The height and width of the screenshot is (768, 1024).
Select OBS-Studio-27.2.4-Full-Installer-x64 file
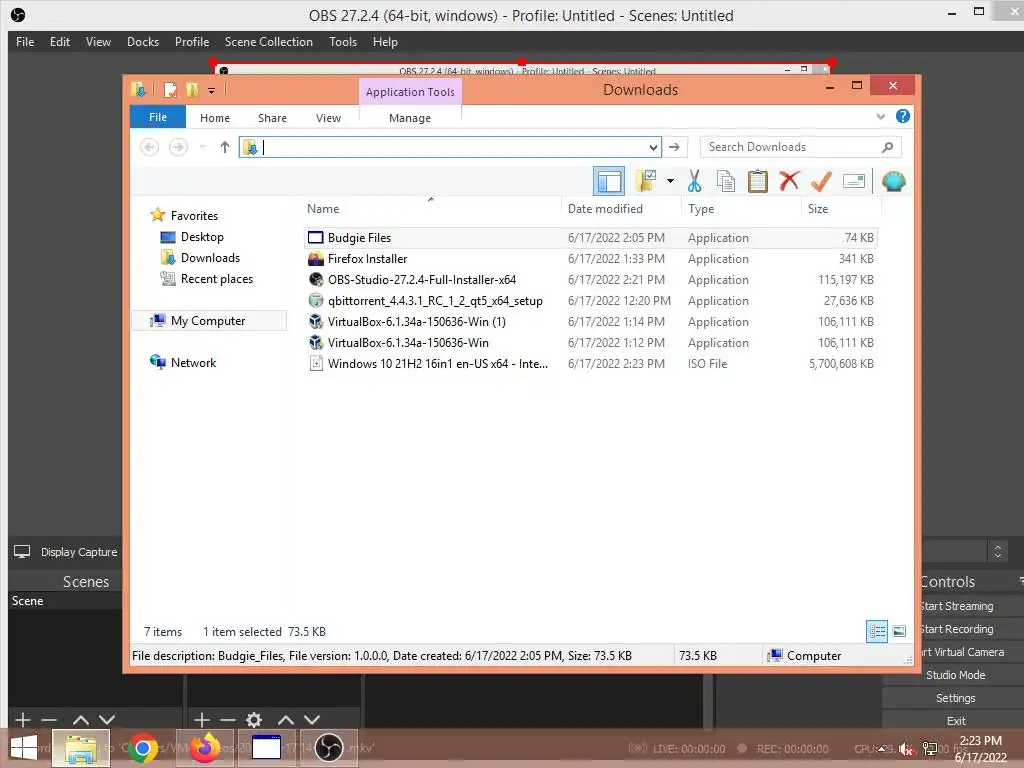[x=590, y=280]
